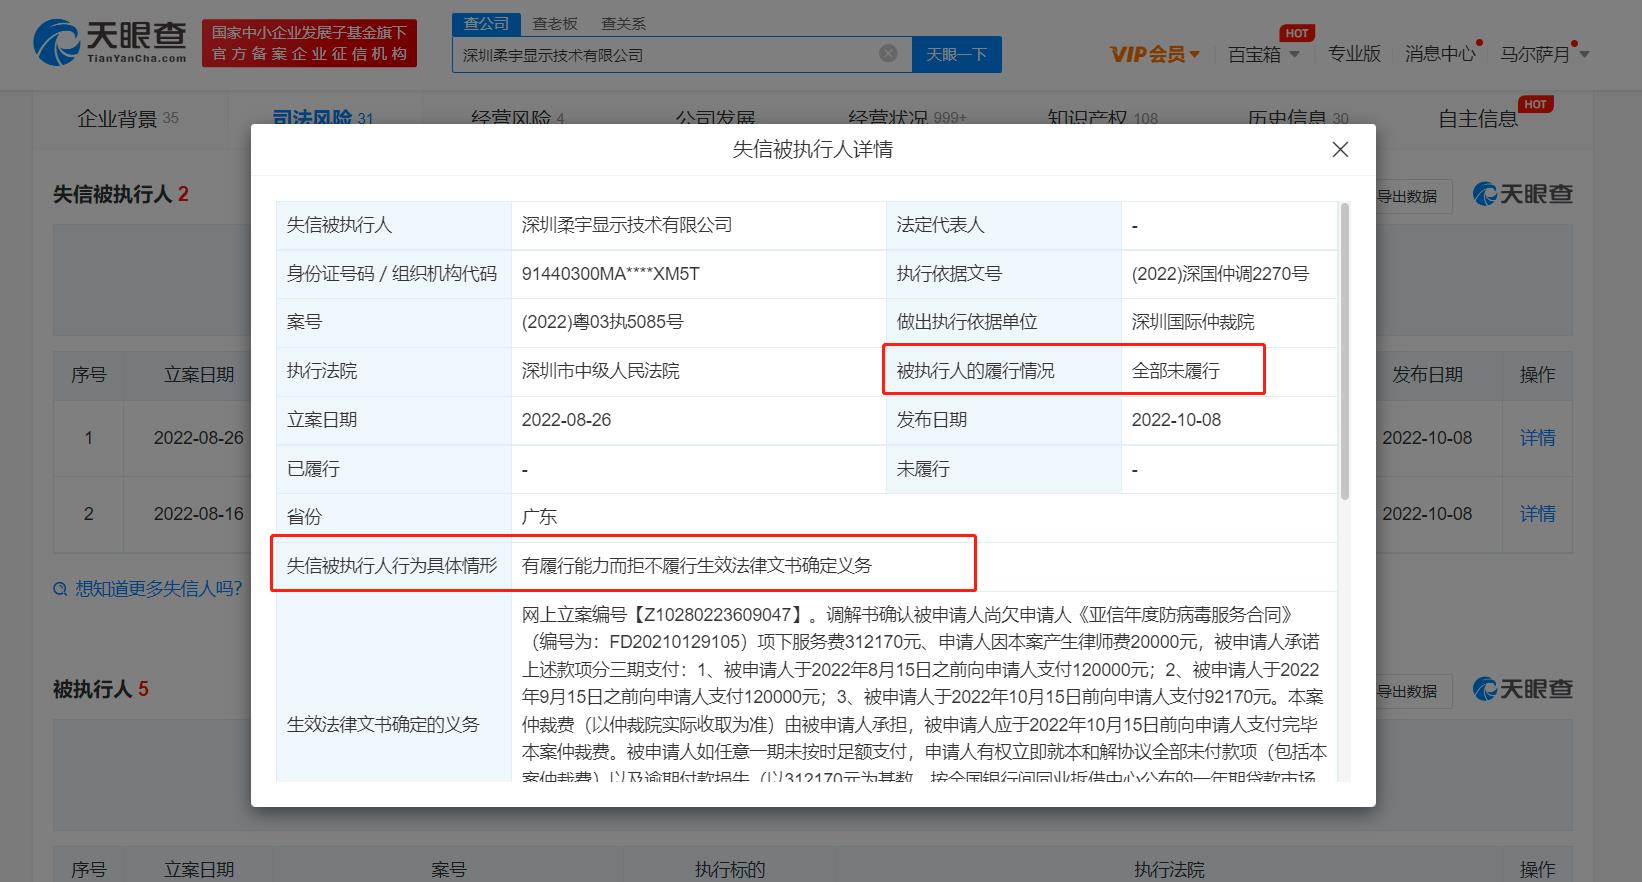
Task: Switch to the 查关系 search tab
Action: pos(623,23)
